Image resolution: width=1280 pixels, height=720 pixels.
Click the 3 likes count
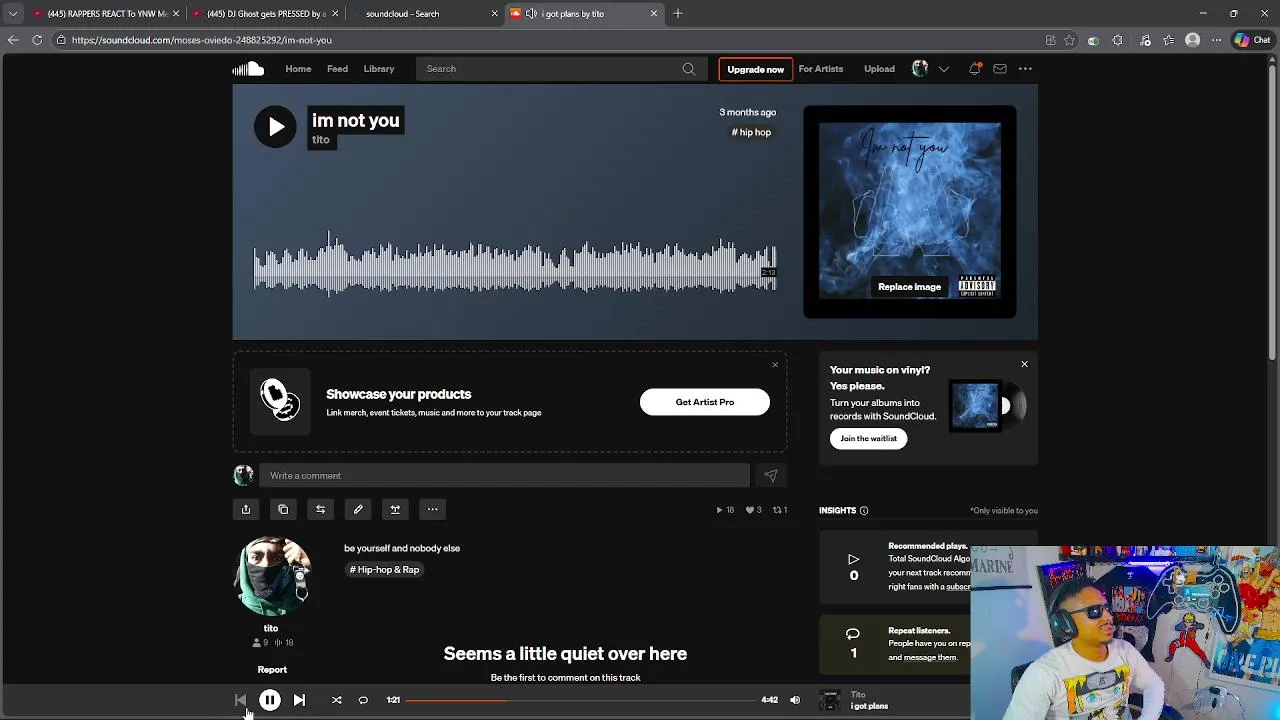[753, 510]
